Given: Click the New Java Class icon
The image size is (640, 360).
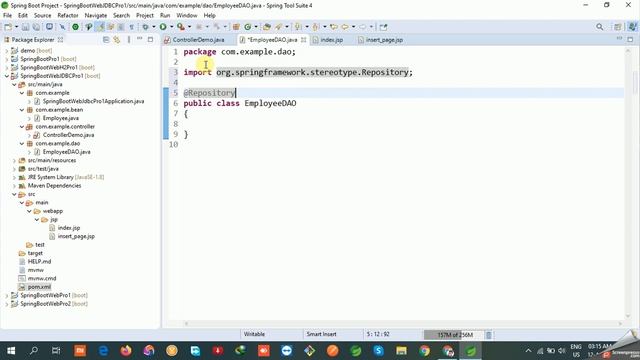Looking at the screenshot, I should [x=248, y=27].
